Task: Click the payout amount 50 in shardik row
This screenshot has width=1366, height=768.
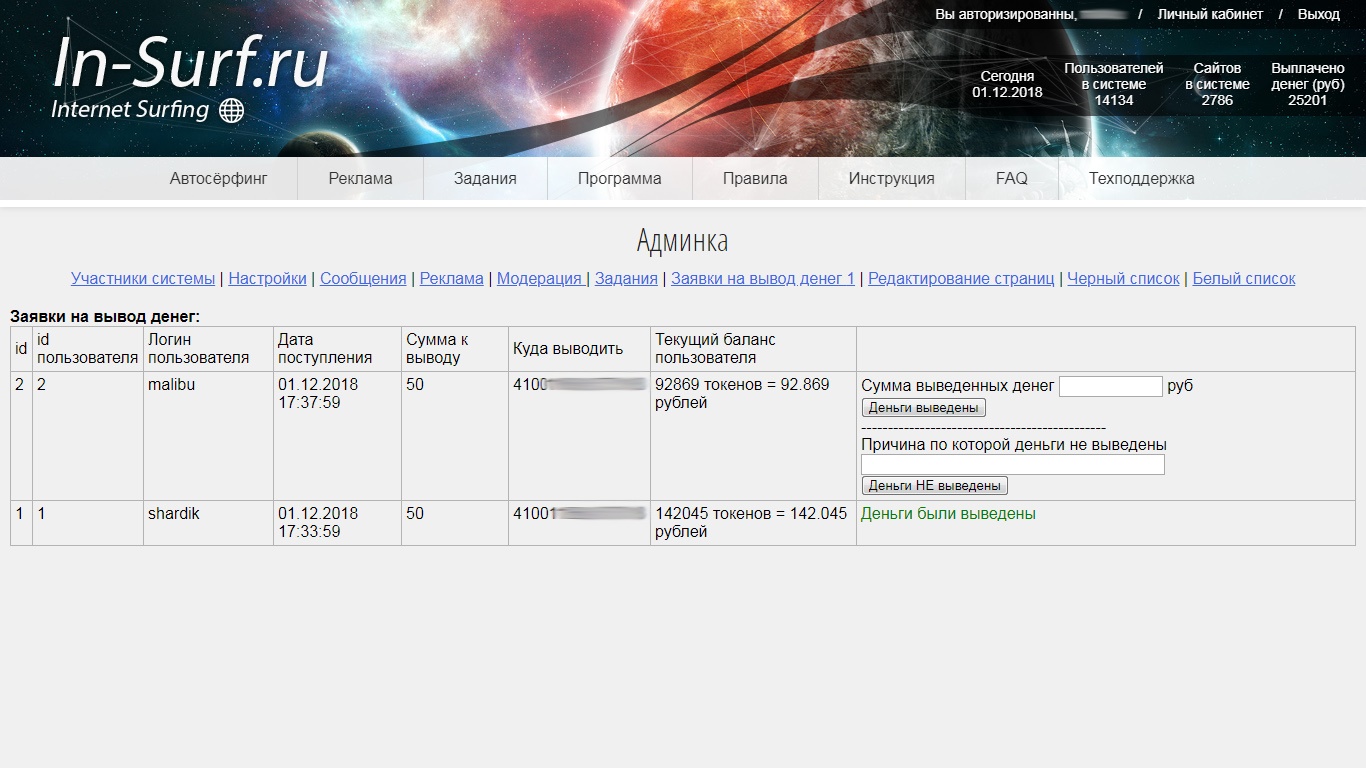Action: coord(454,523)
